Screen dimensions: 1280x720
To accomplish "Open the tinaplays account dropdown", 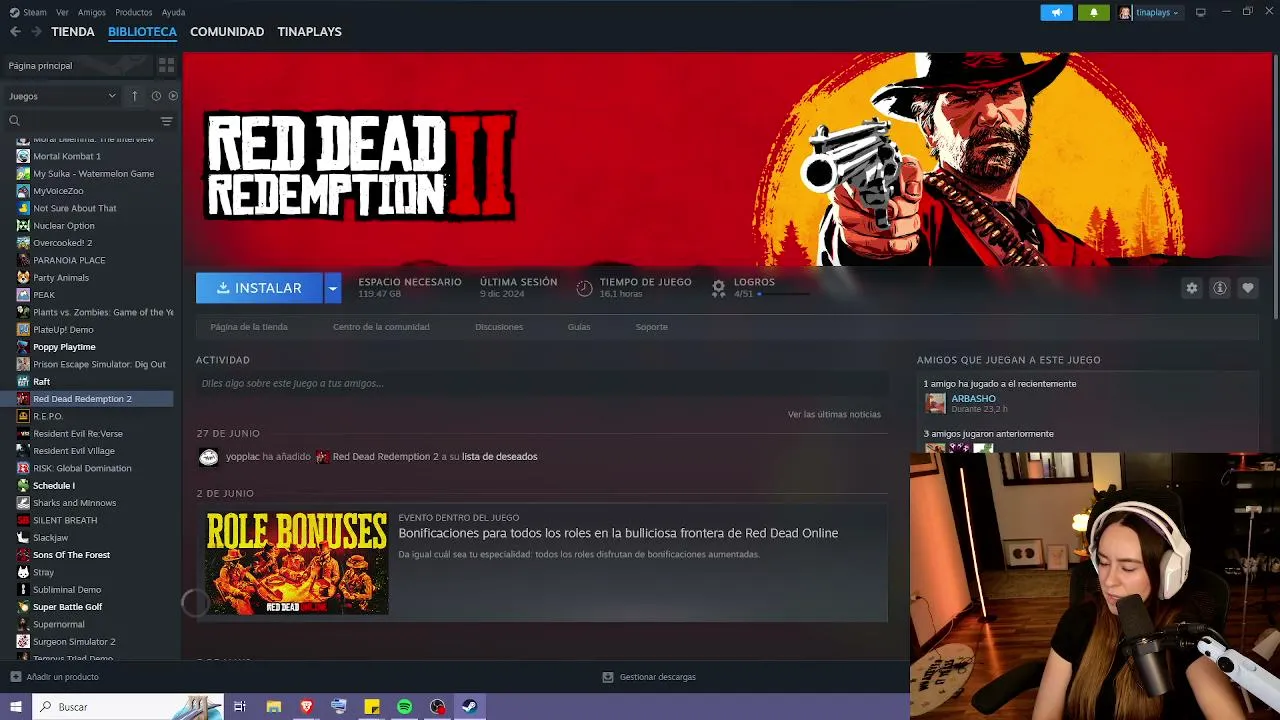I will 1150,13.
